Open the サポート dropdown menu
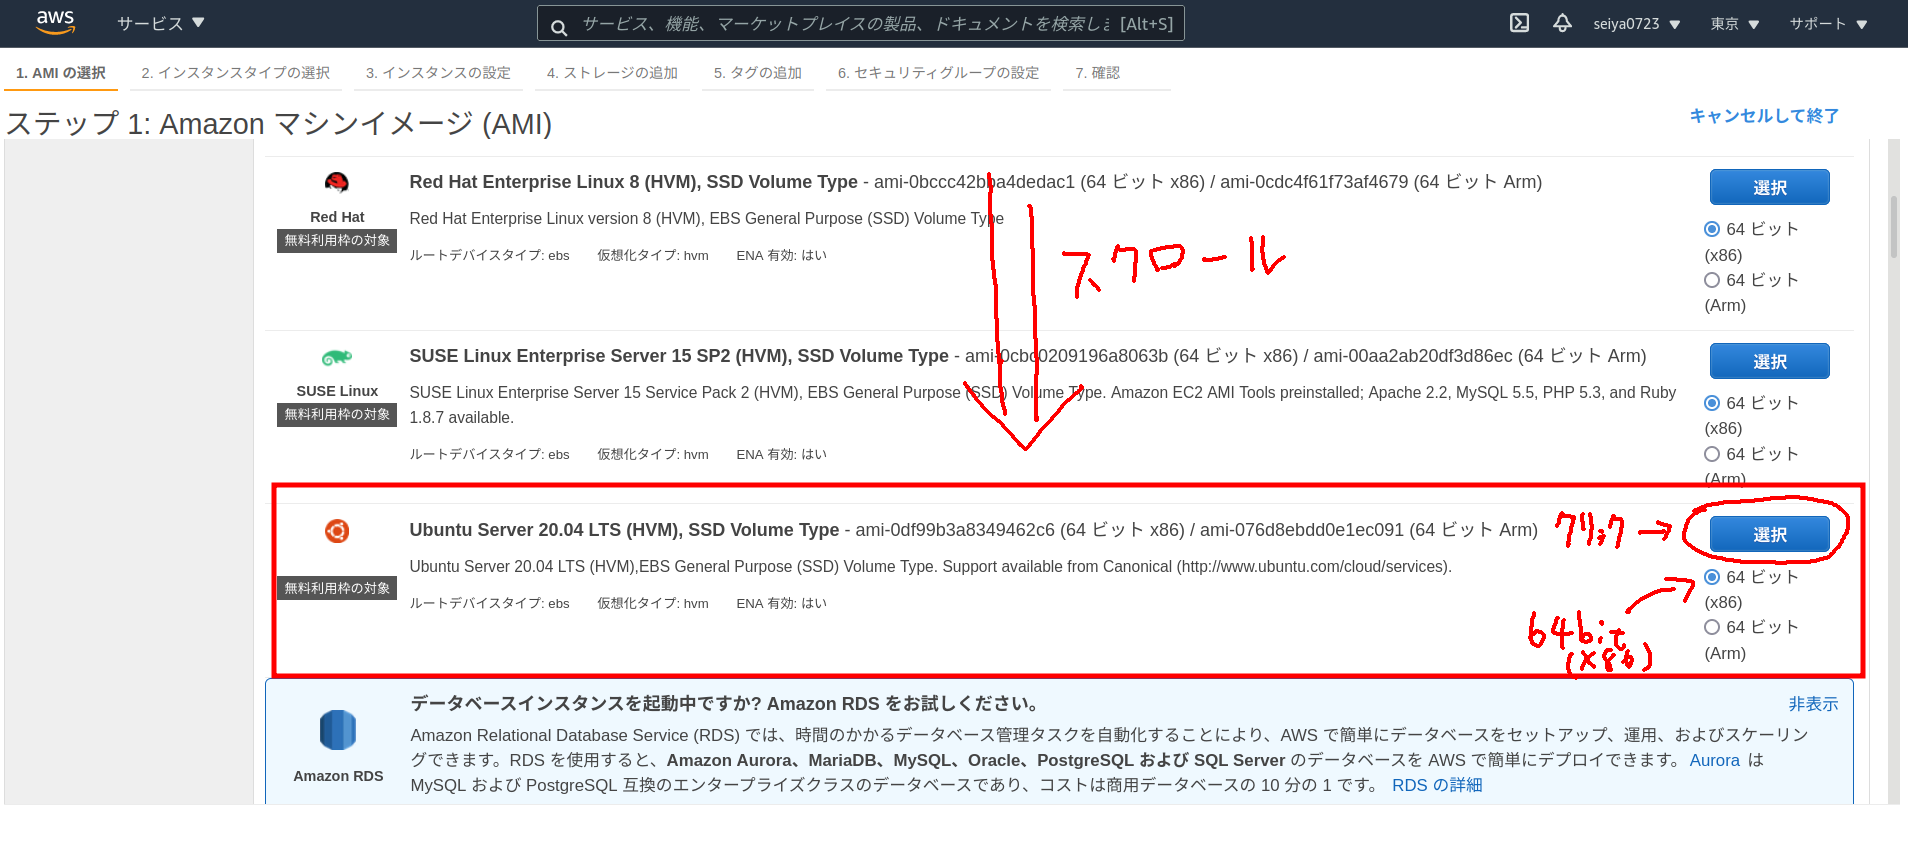 pyautogui.click(x=1828, y=24)
